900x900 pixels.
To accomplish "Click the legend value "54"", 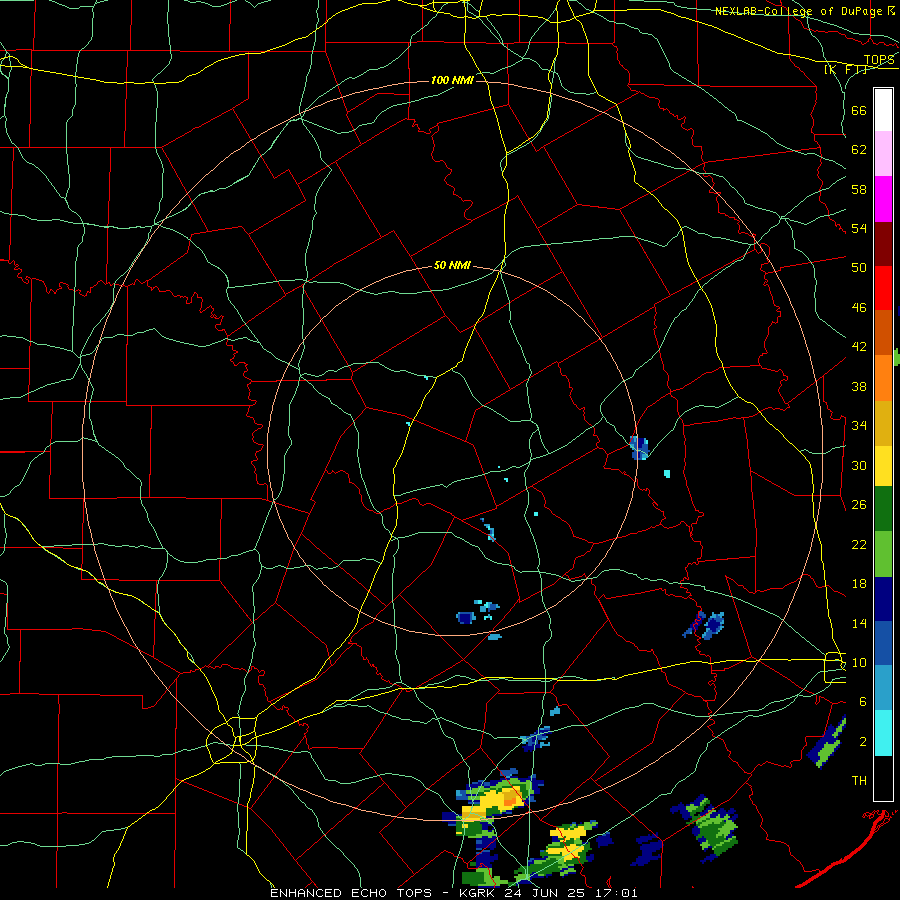I will tap(859, 228).
